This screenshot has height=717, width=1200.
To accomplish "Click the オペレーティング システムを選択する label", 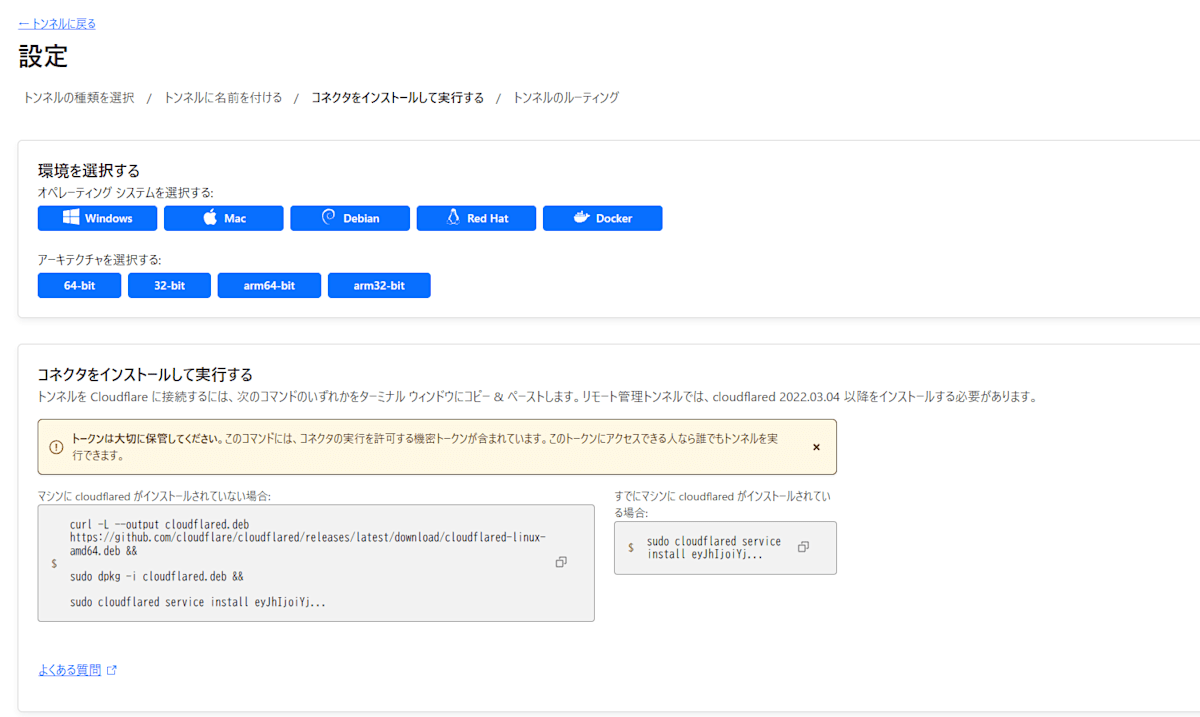I will pyautogui.click(x=126, y=192).
